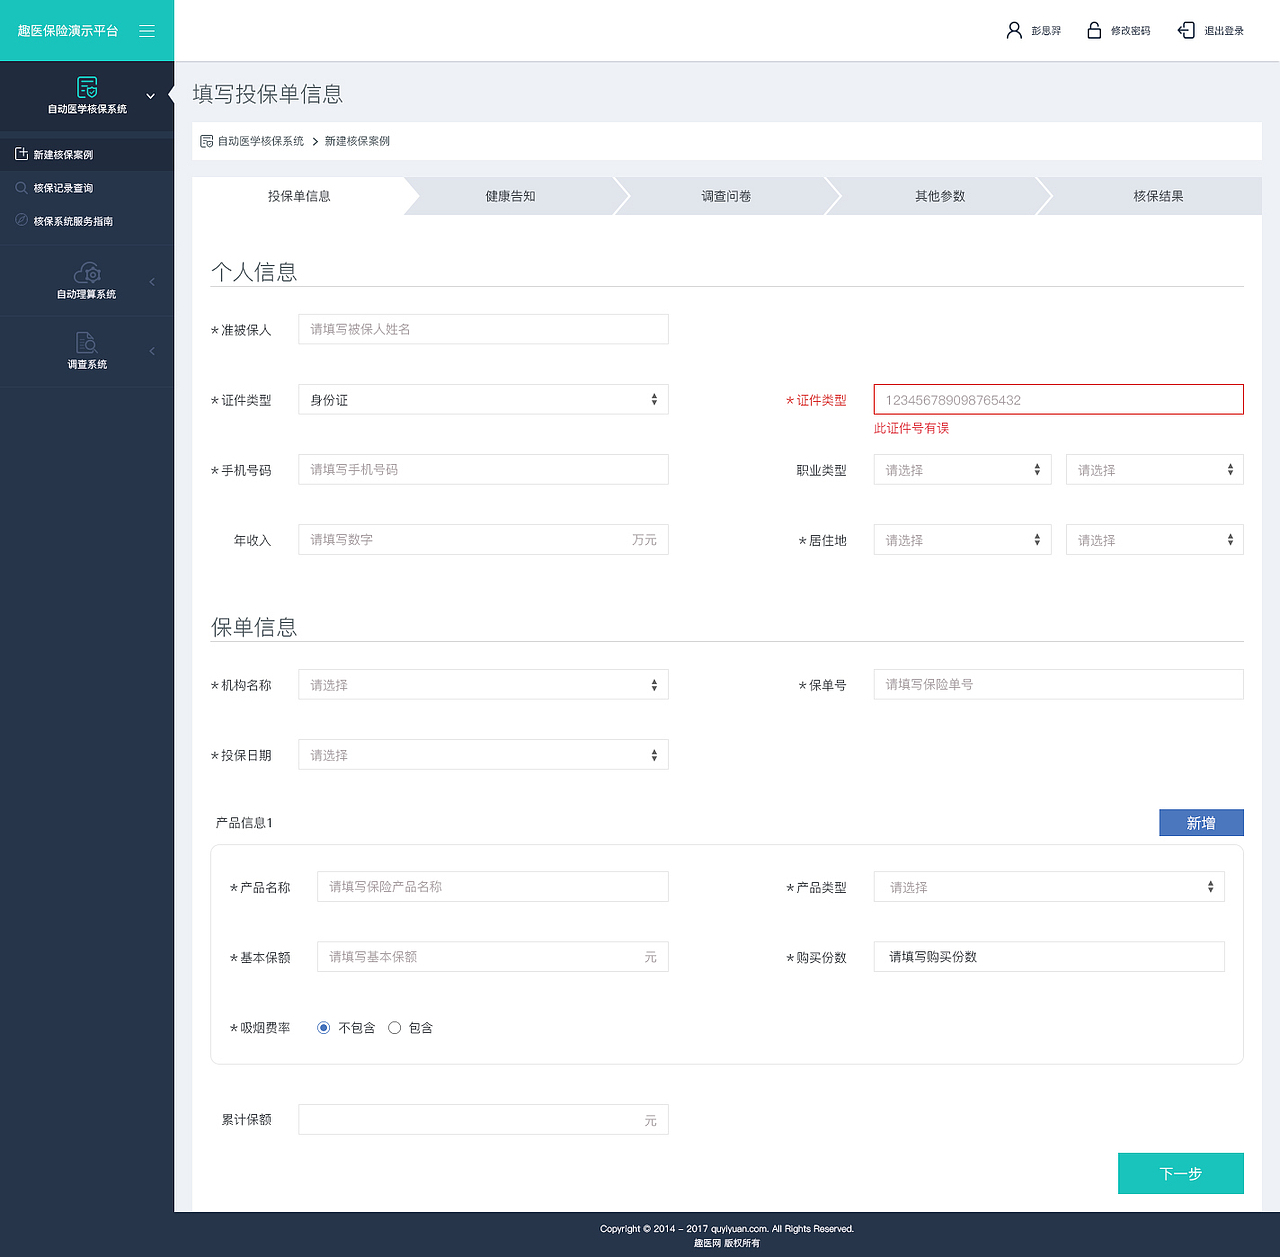Click the 保单号 input field
This screenshot has height=1257, width=1280.
click(x=1058, y=684)
